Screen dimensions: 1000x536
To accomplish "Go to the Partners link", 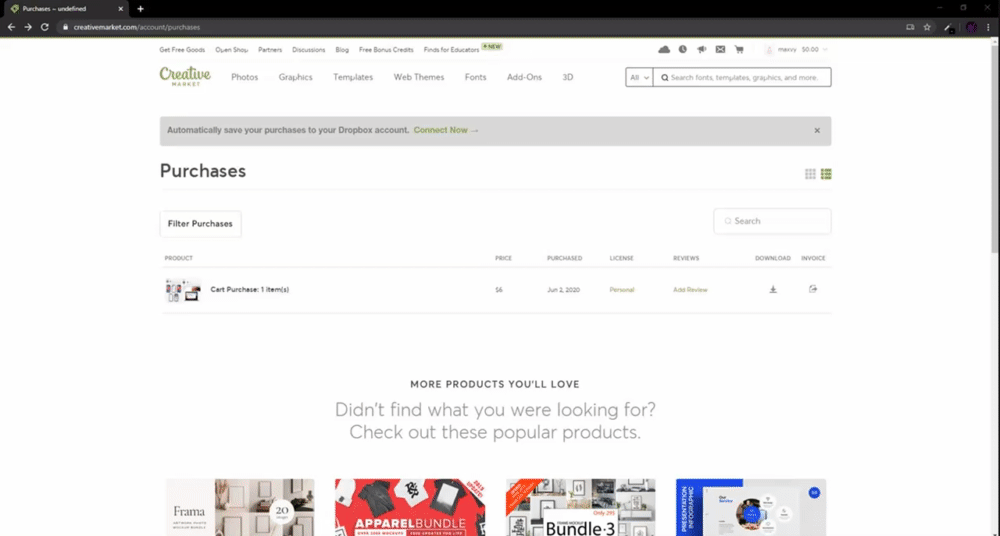I will 270,50.
